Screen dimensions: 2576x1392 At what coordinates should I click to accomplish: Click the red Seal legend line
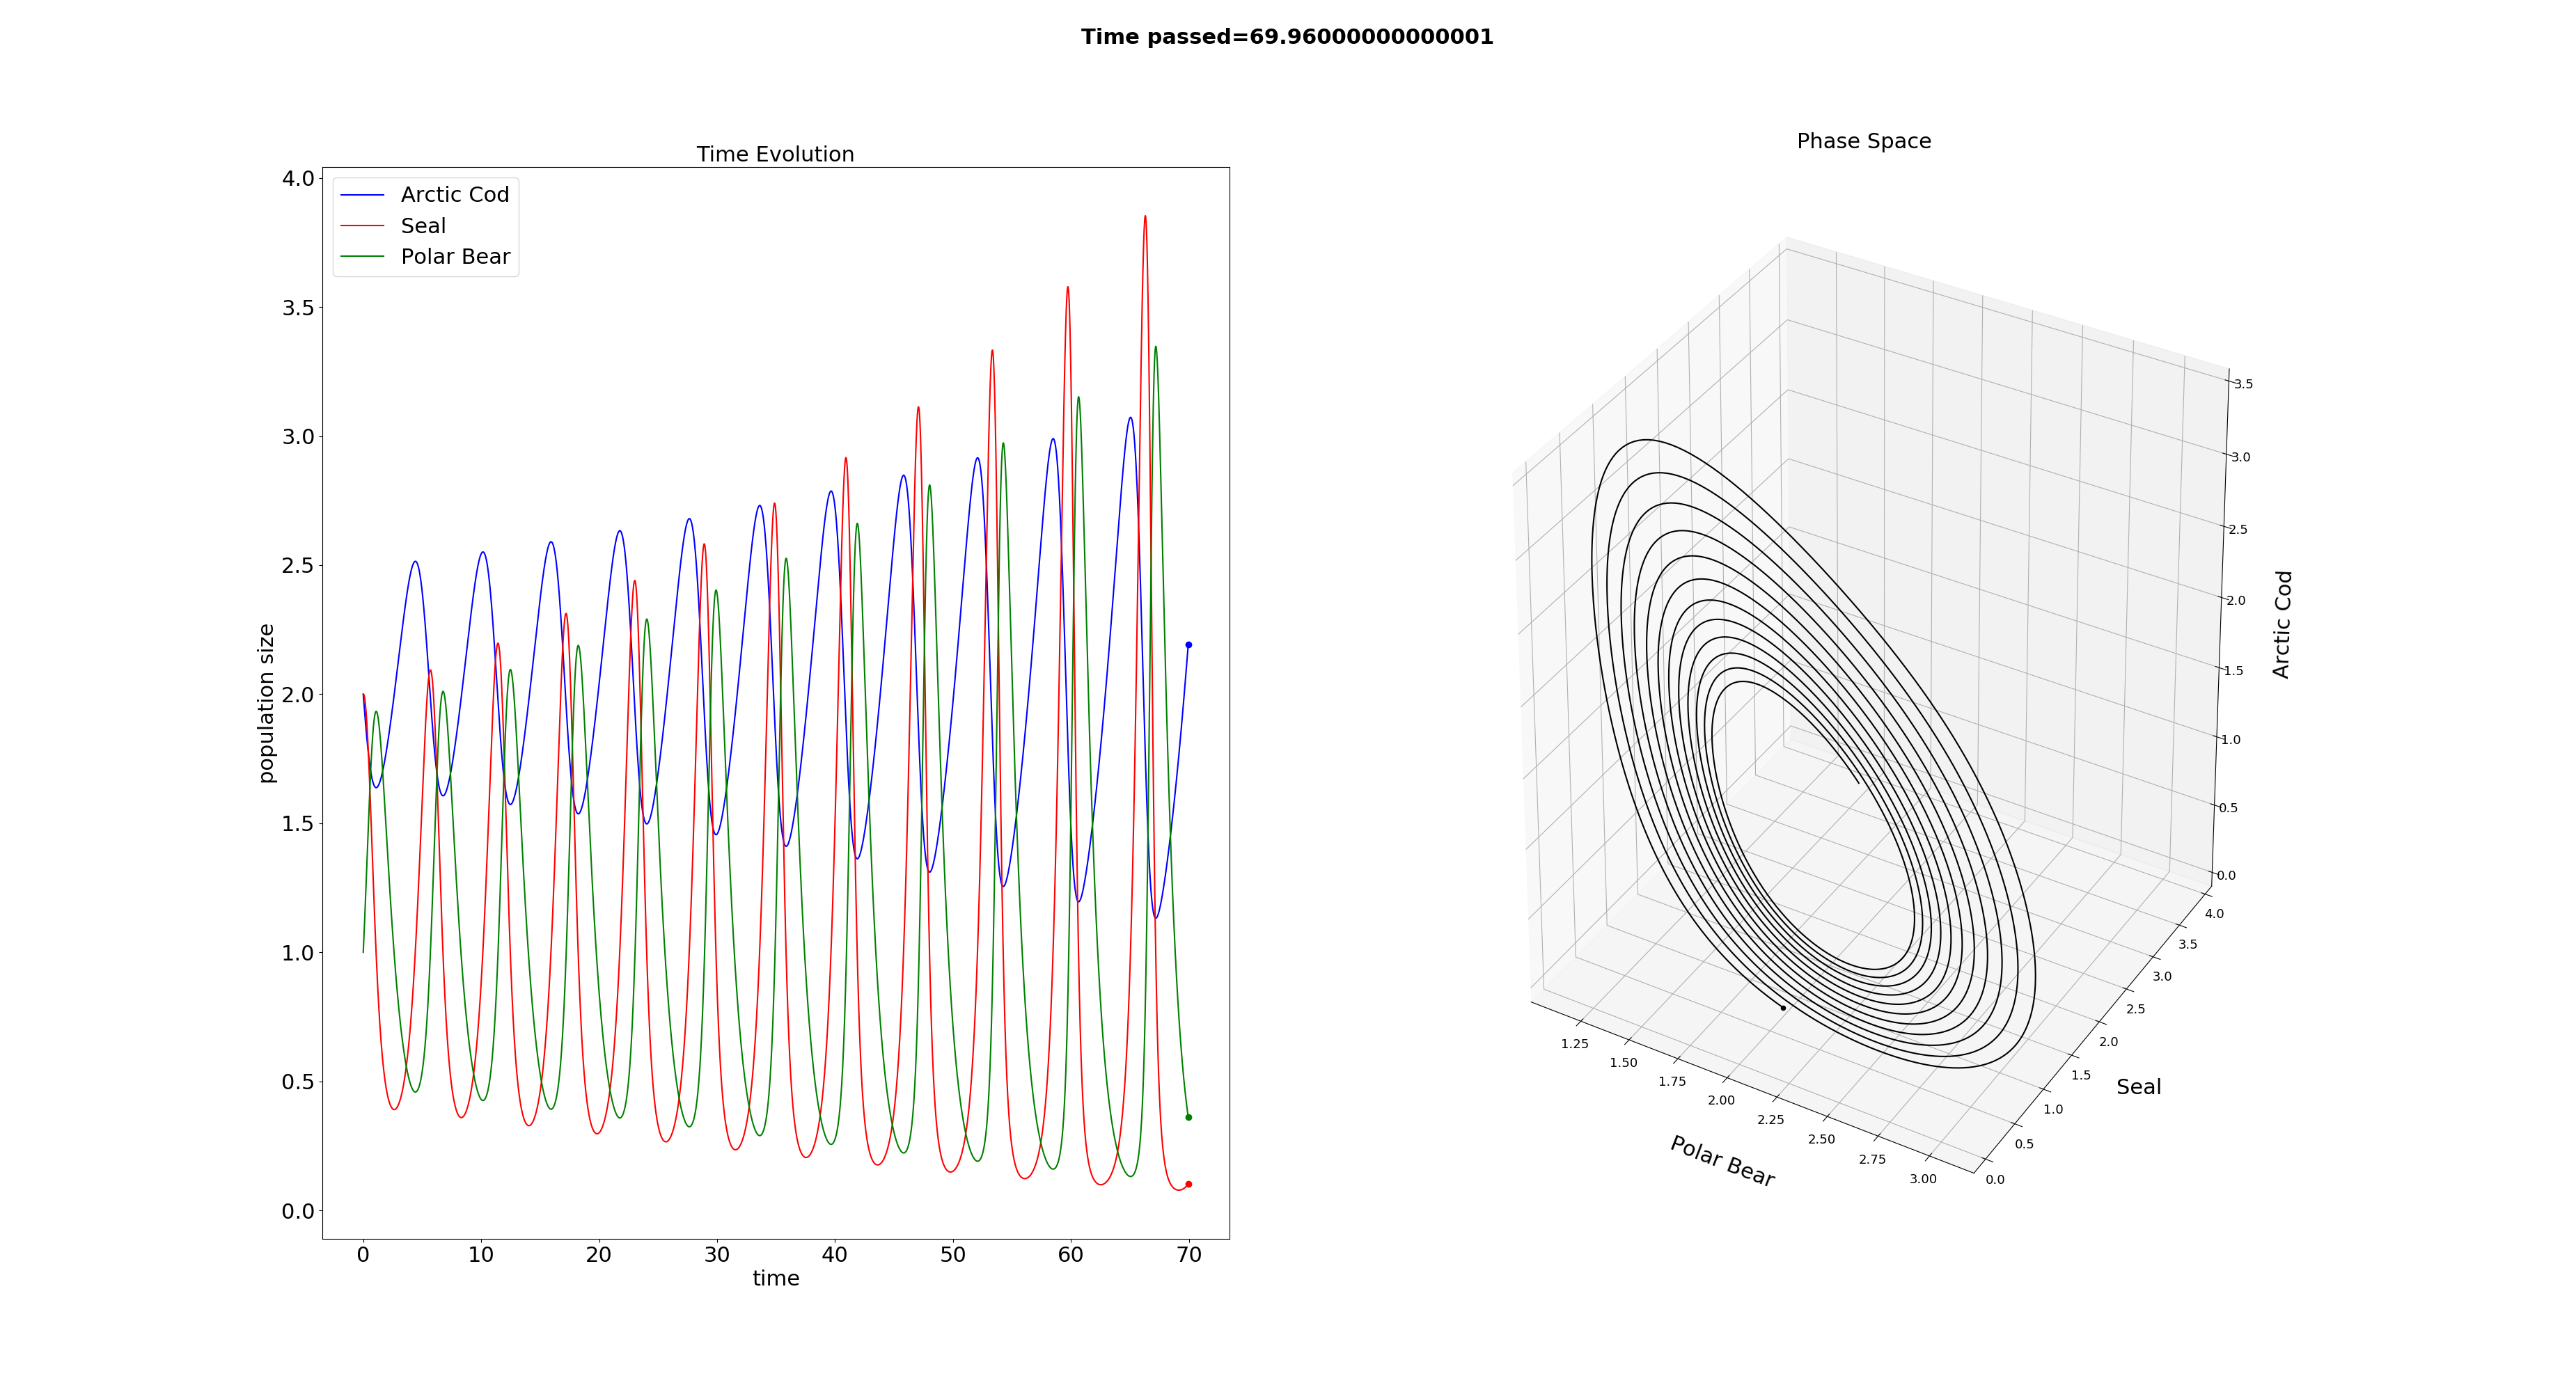[x=362, y=226]
